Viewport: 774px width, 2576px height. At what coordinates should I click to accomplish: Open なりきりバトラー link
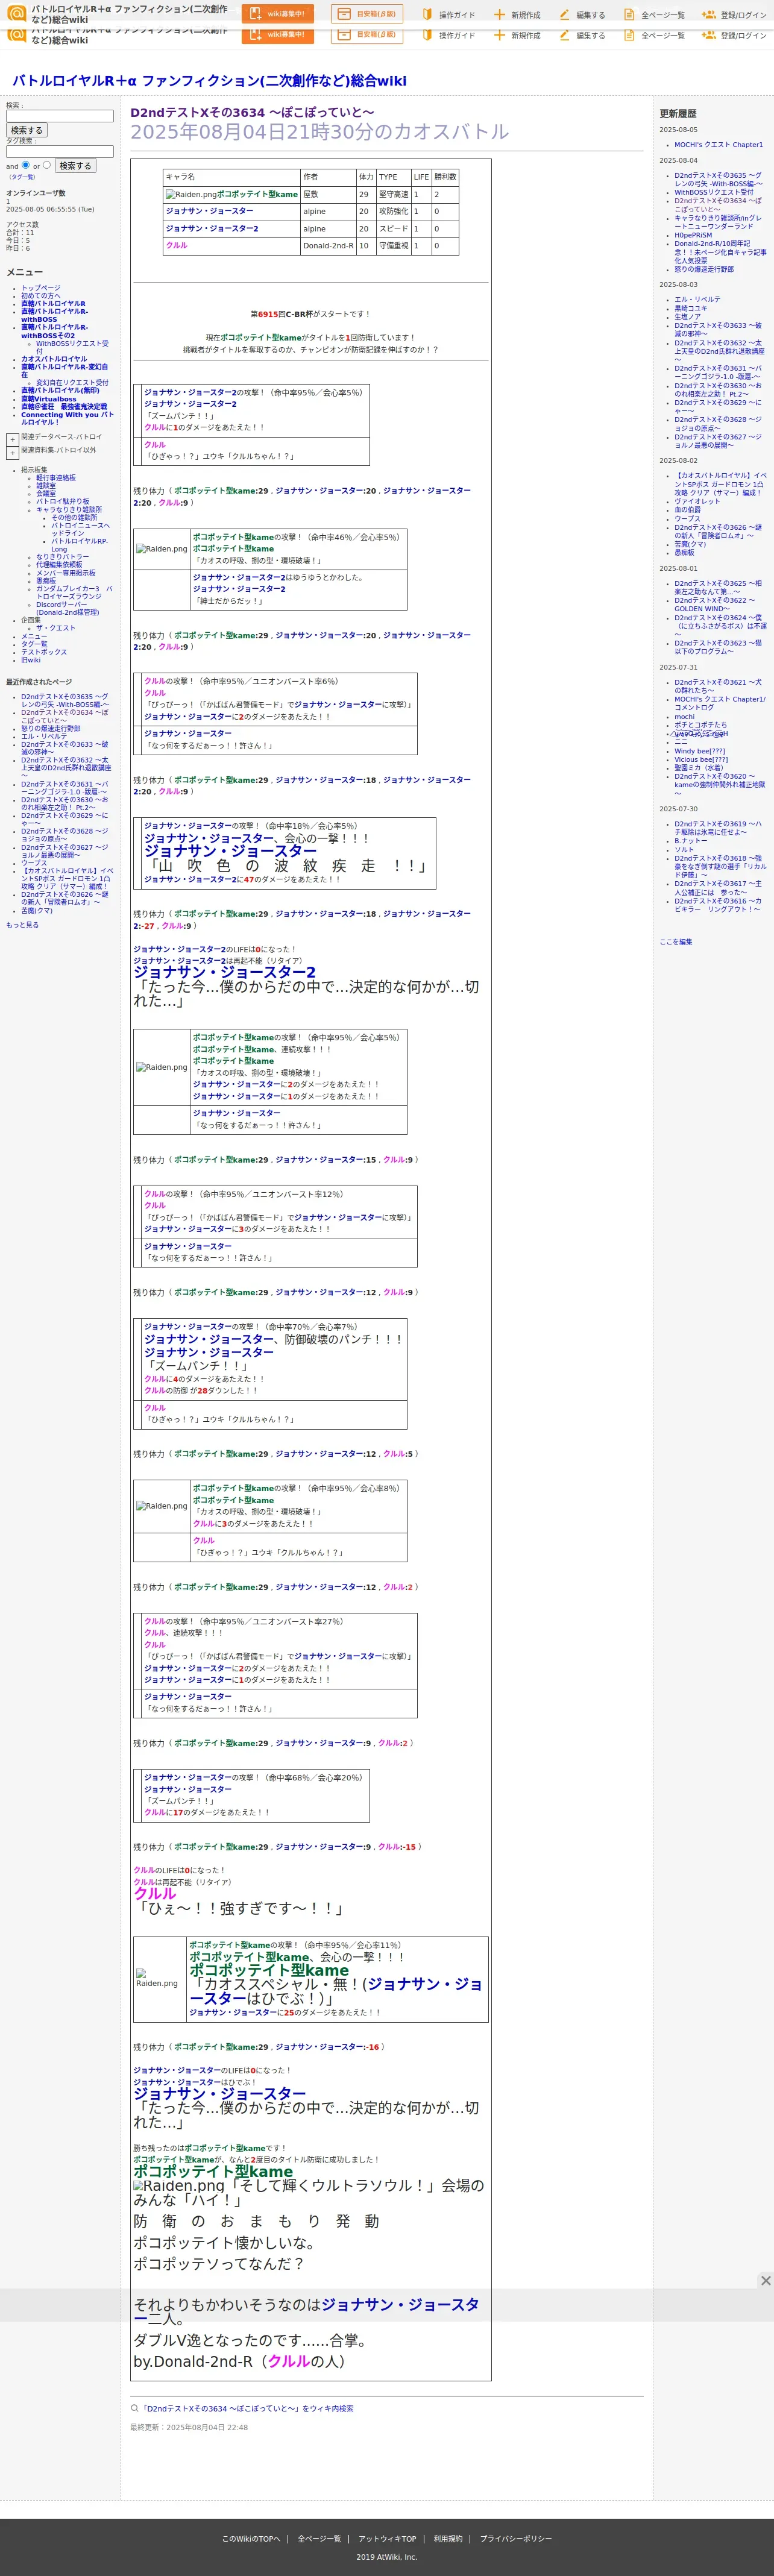click(62, 557)
